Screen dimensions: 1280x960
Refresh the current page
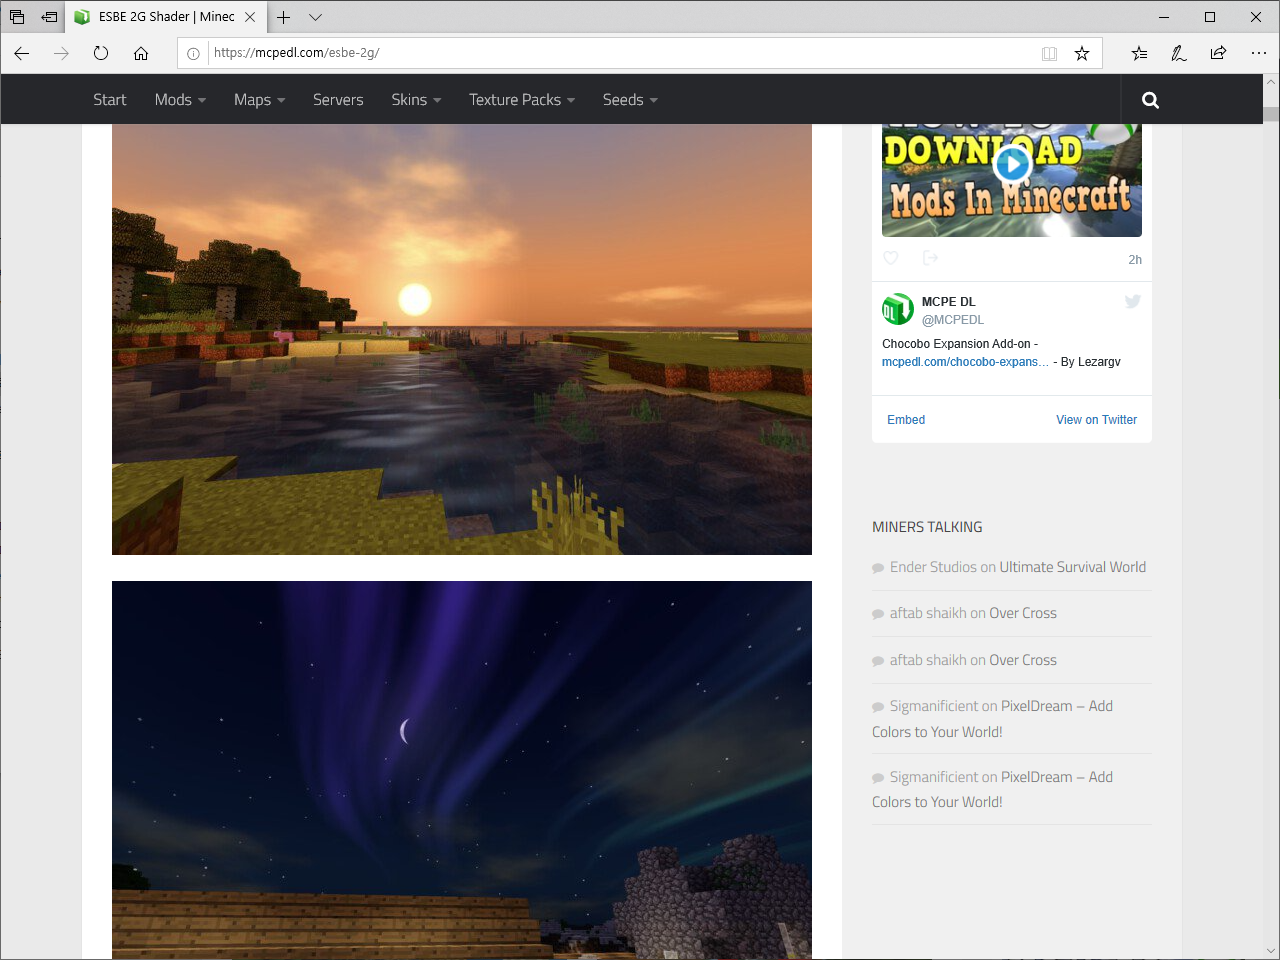pyautogui.click(x=101, y=53)
